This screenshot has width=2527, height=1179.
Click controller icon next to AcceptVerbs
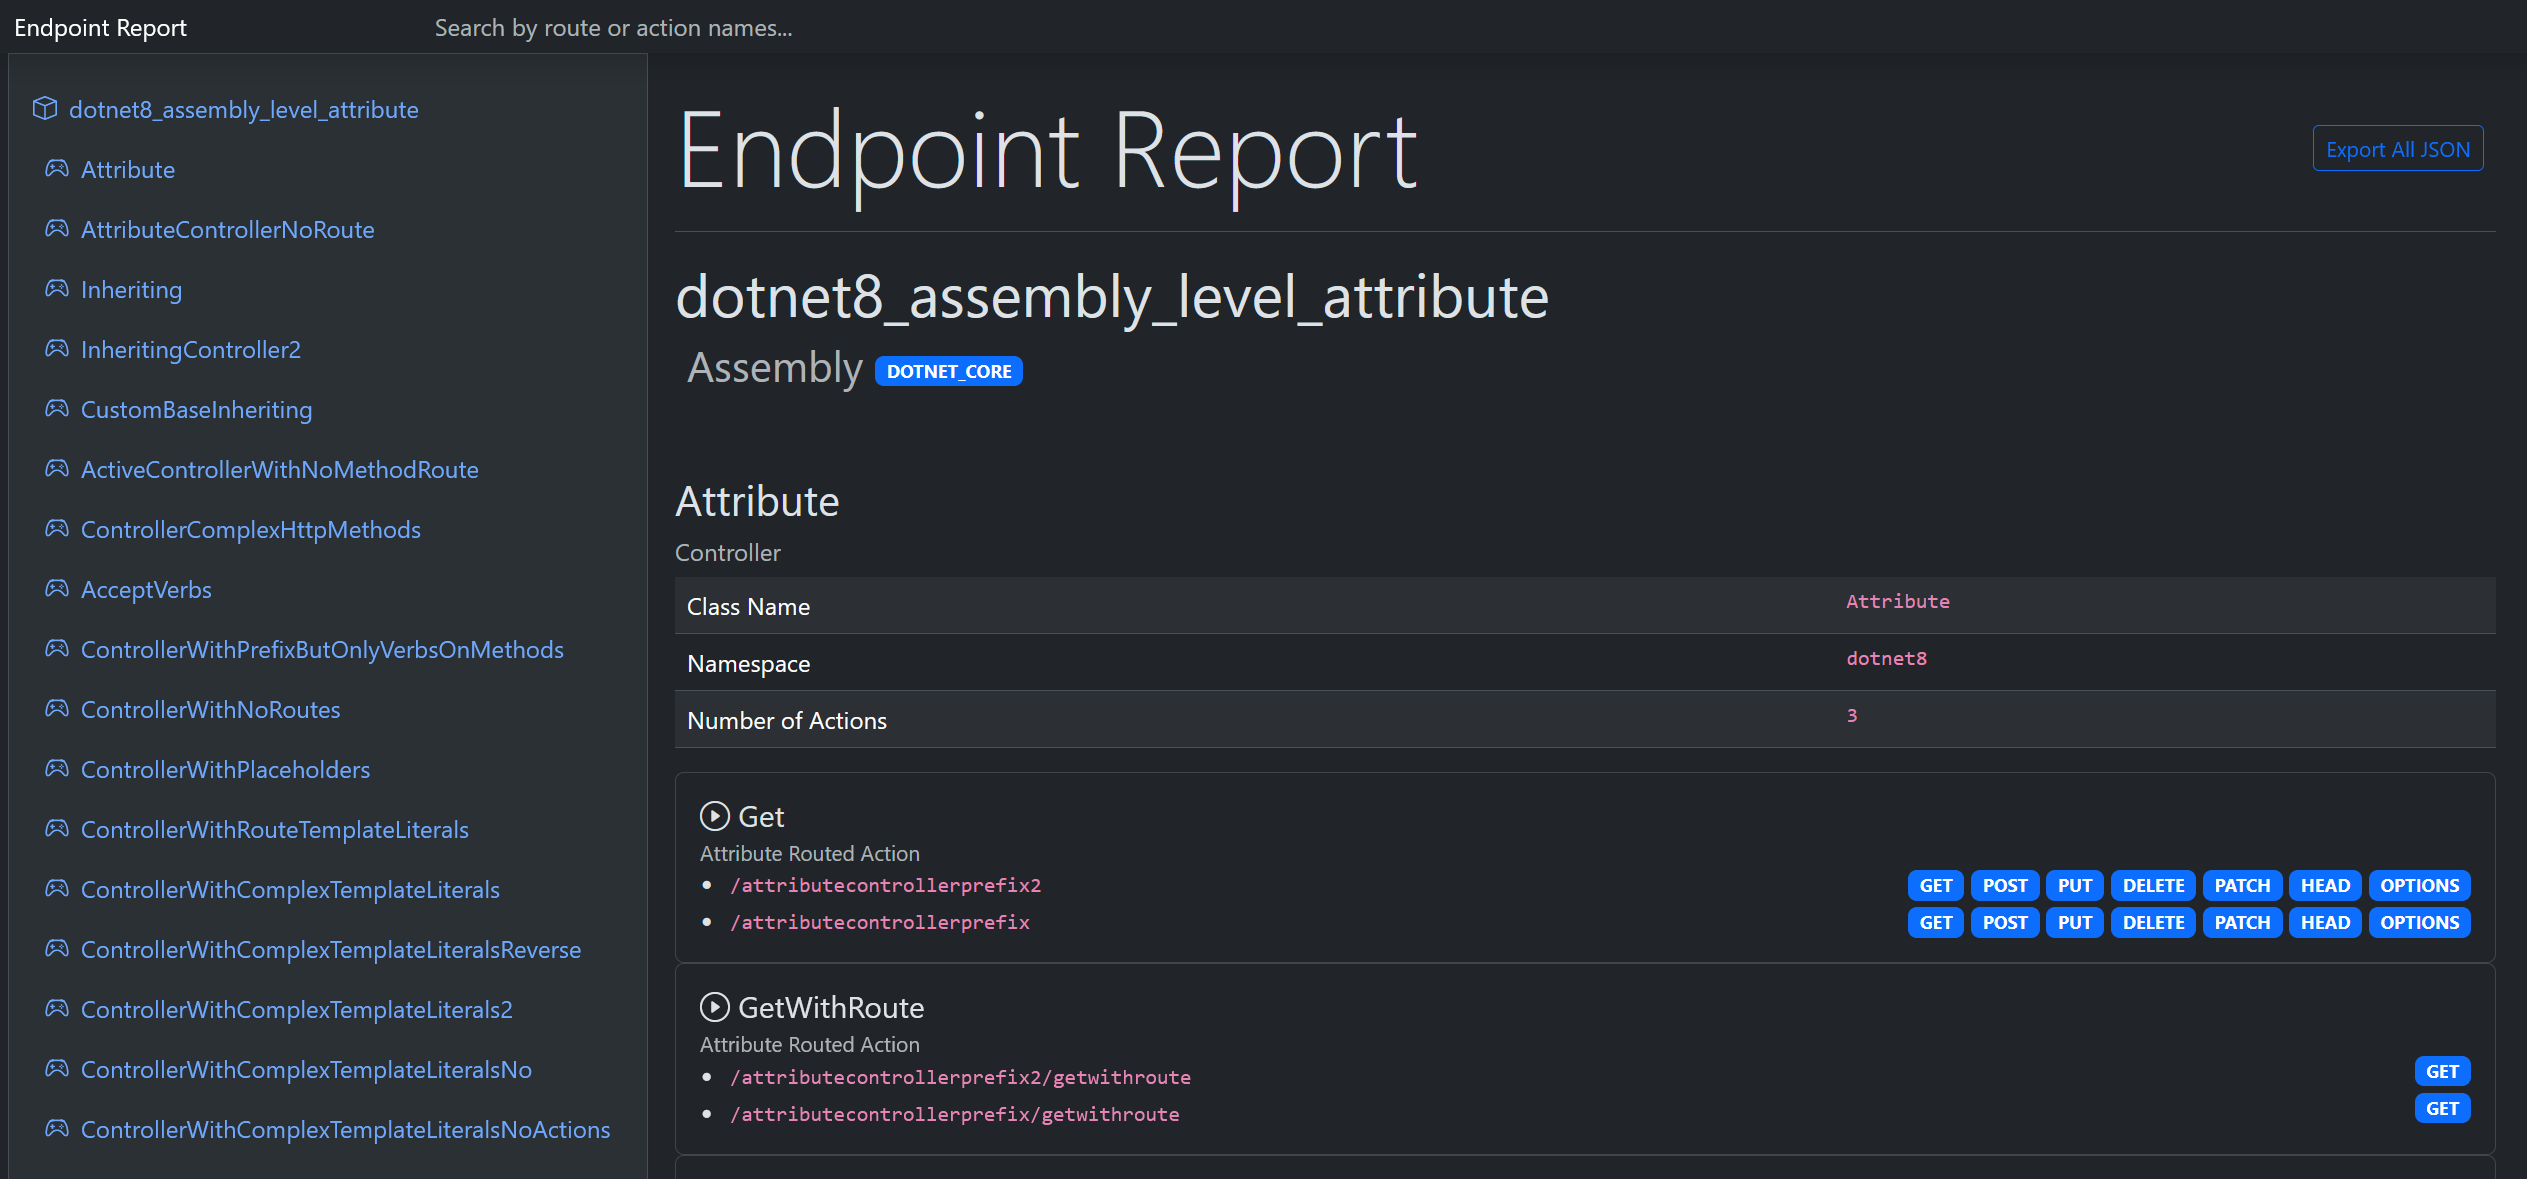(57, 588)
